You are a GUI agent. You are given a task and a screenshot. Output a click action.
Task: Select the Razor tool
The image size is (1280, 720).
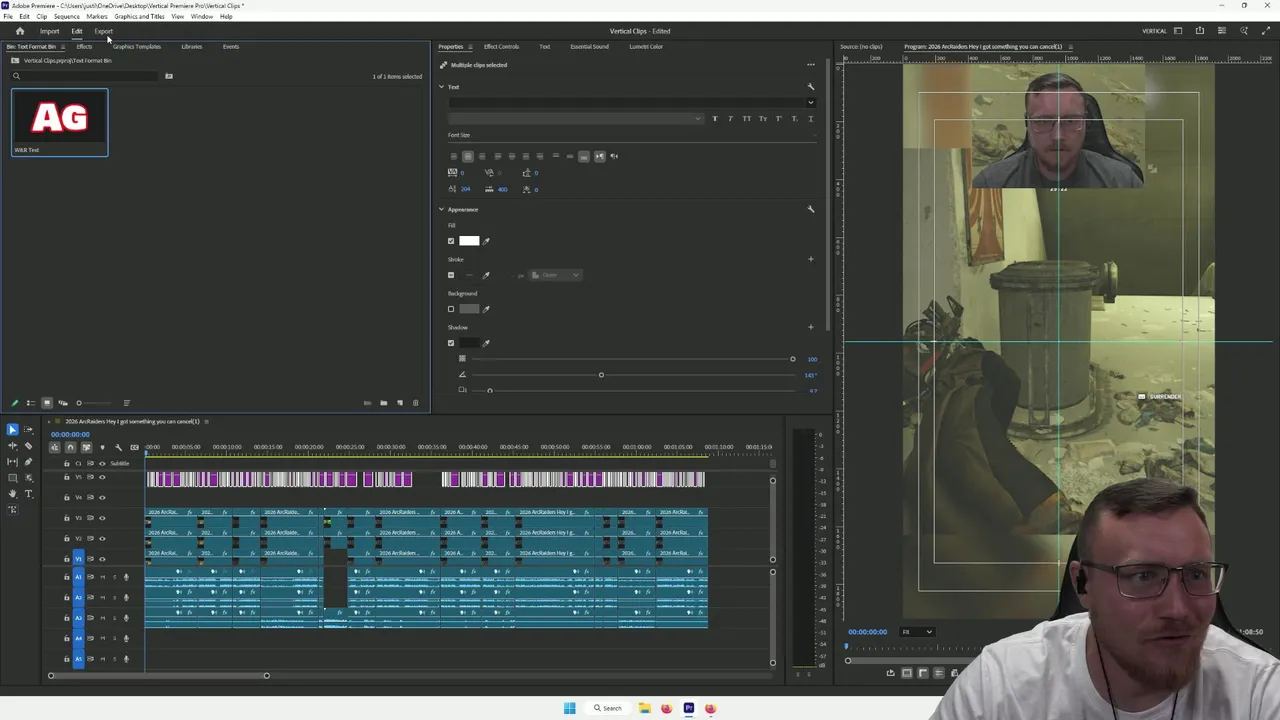[x=28, y=446]
